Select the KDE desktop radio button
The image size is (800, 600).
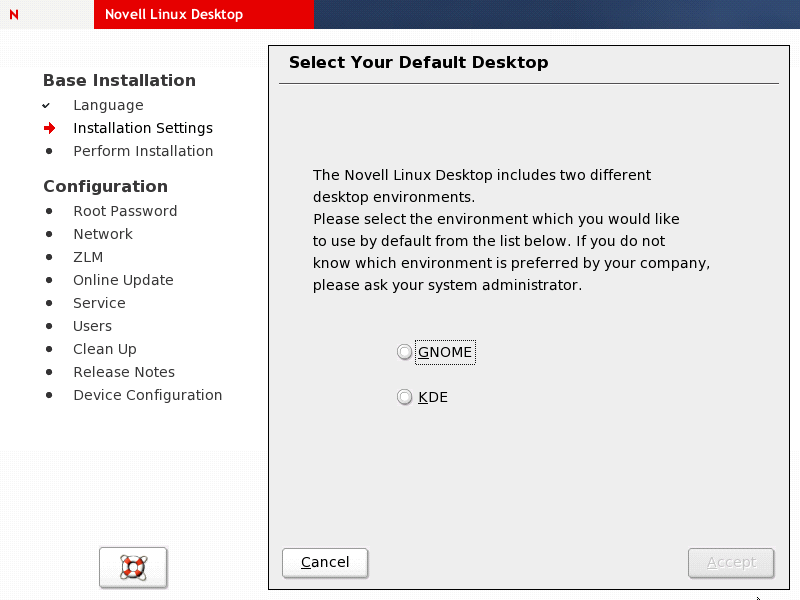click(404, 397)
